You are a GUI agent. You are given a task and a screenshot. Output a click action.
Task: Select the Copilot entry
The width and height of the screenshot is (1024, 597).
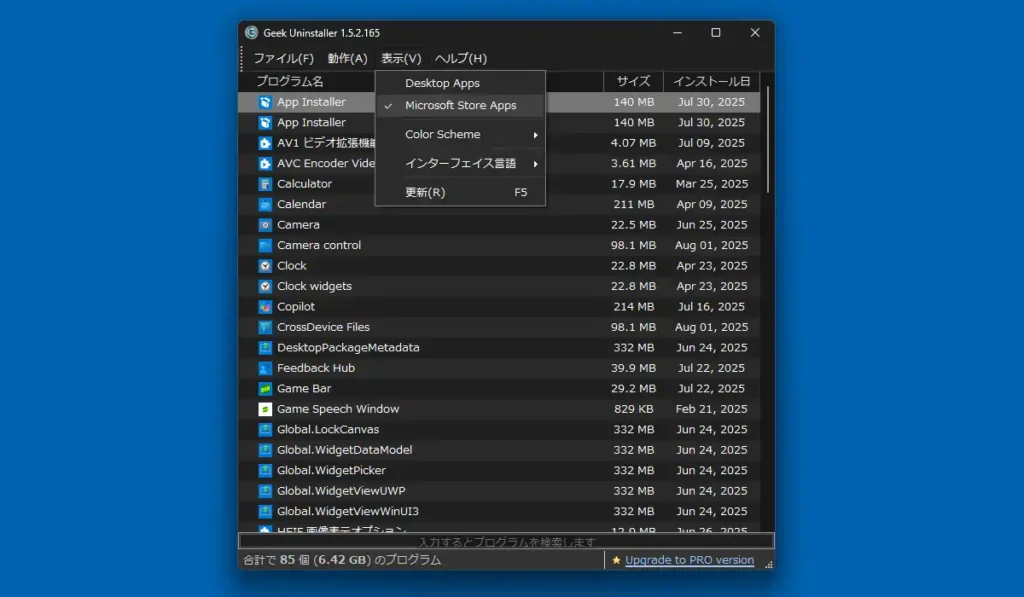point(296,307)
